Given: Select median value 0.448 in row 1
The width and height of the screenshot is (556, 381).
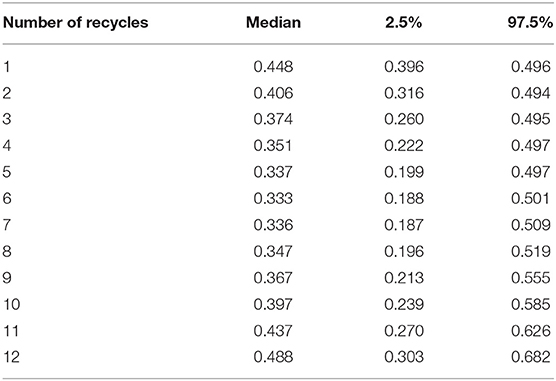Looking at the screenshot, I should 273,67.
